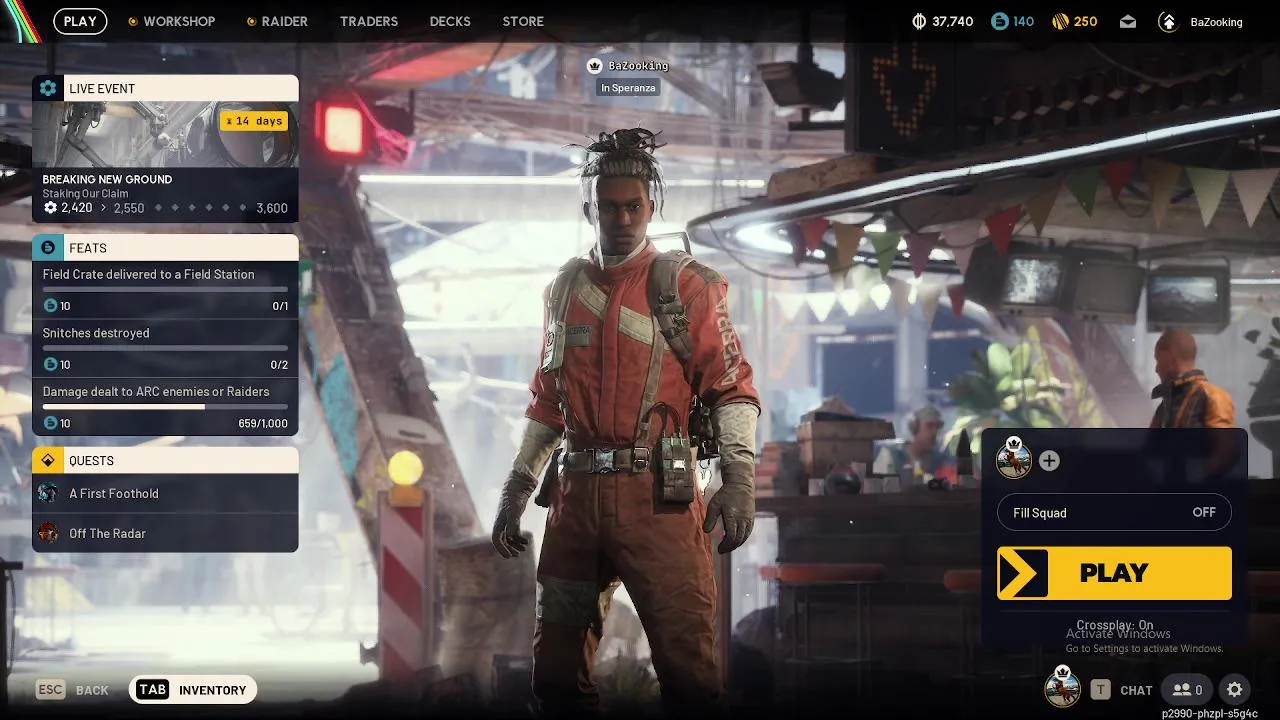Viewport: 1280px width, 720px height.
Task: Click the Feats panel icon
Action: point(48,248)
